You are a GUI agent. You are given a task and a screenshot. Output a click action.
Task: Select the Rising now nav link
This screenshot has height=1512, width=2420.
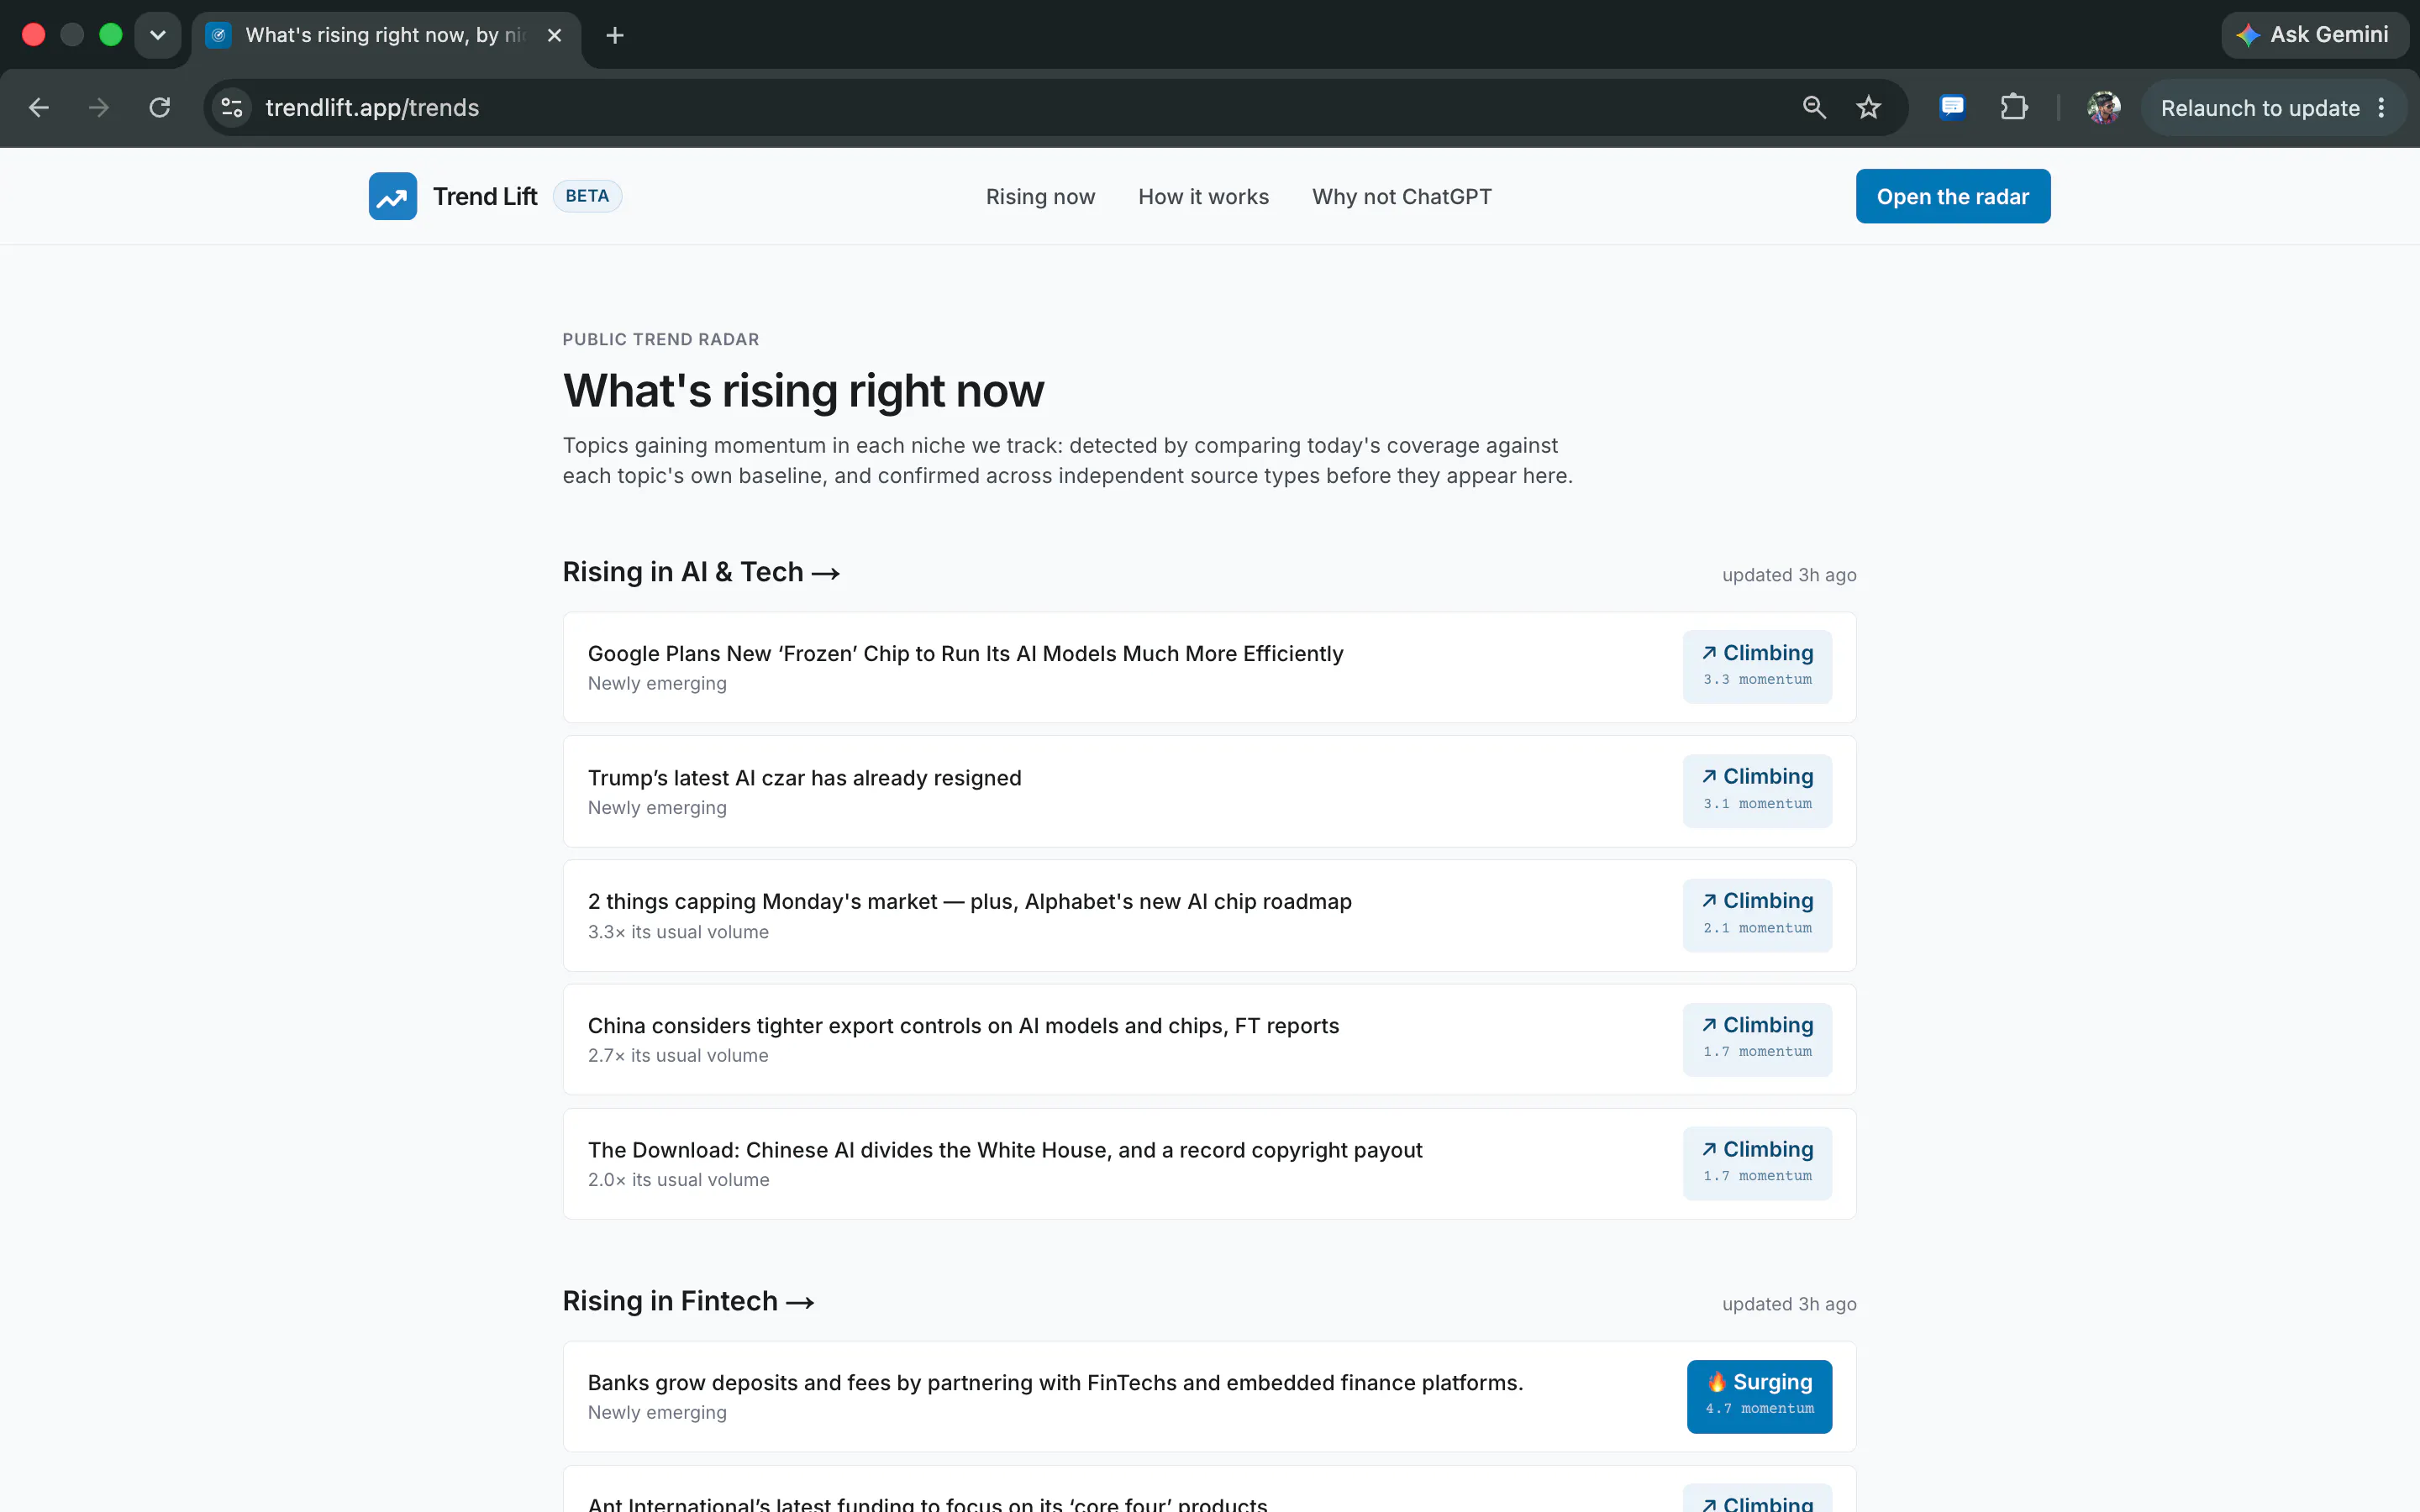[1040, 196]
